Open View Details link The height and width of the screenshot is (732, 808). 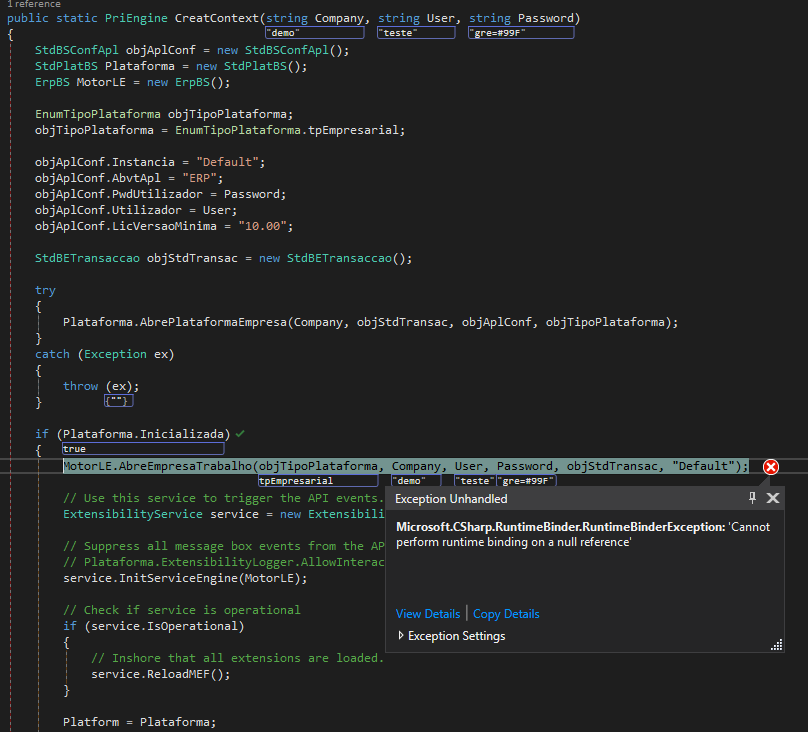click(x=428, y=614)
